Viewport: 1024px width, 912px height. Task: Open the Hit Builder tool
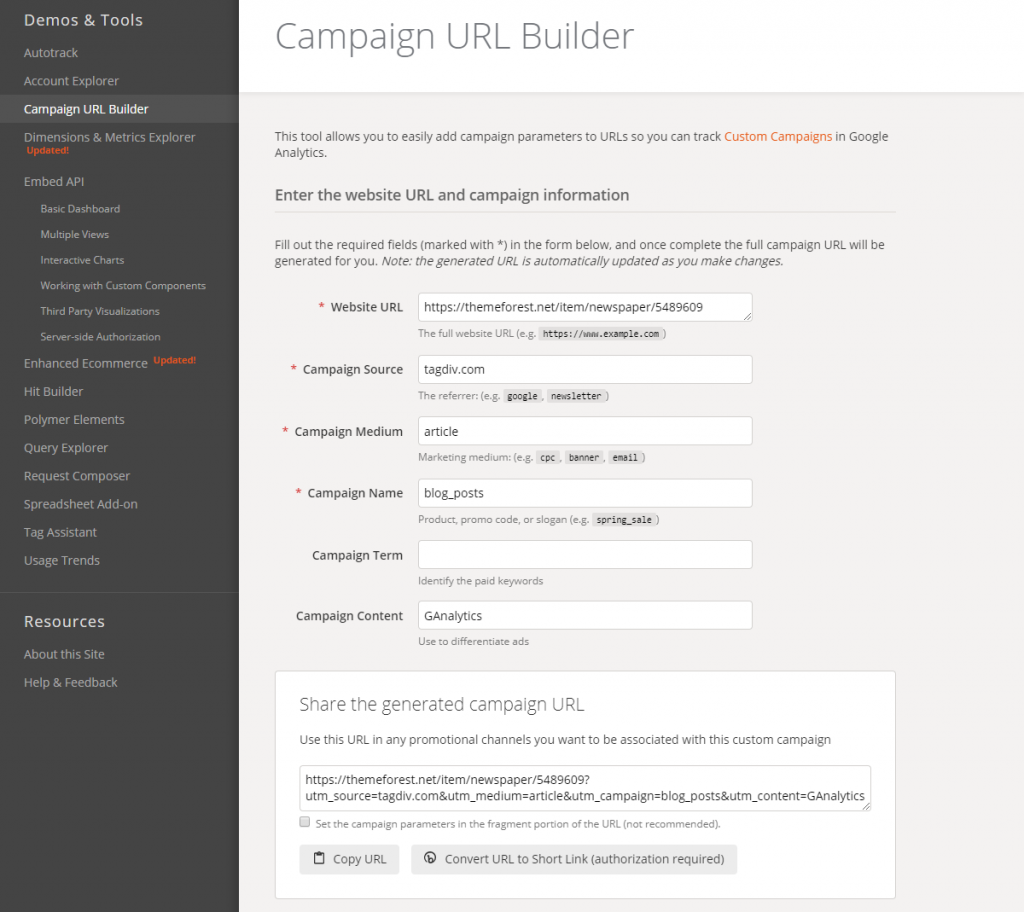tap(51, 390)
